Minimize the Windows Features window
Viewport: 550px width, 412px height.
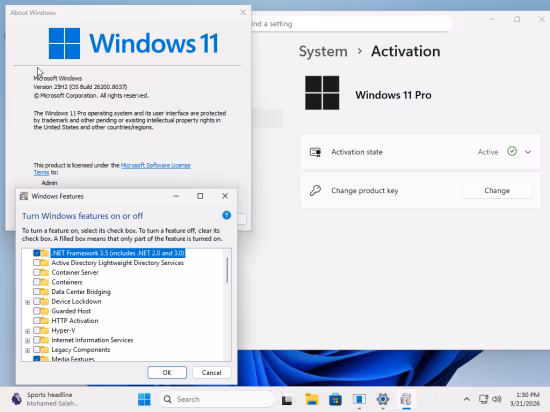click(176, 196)
